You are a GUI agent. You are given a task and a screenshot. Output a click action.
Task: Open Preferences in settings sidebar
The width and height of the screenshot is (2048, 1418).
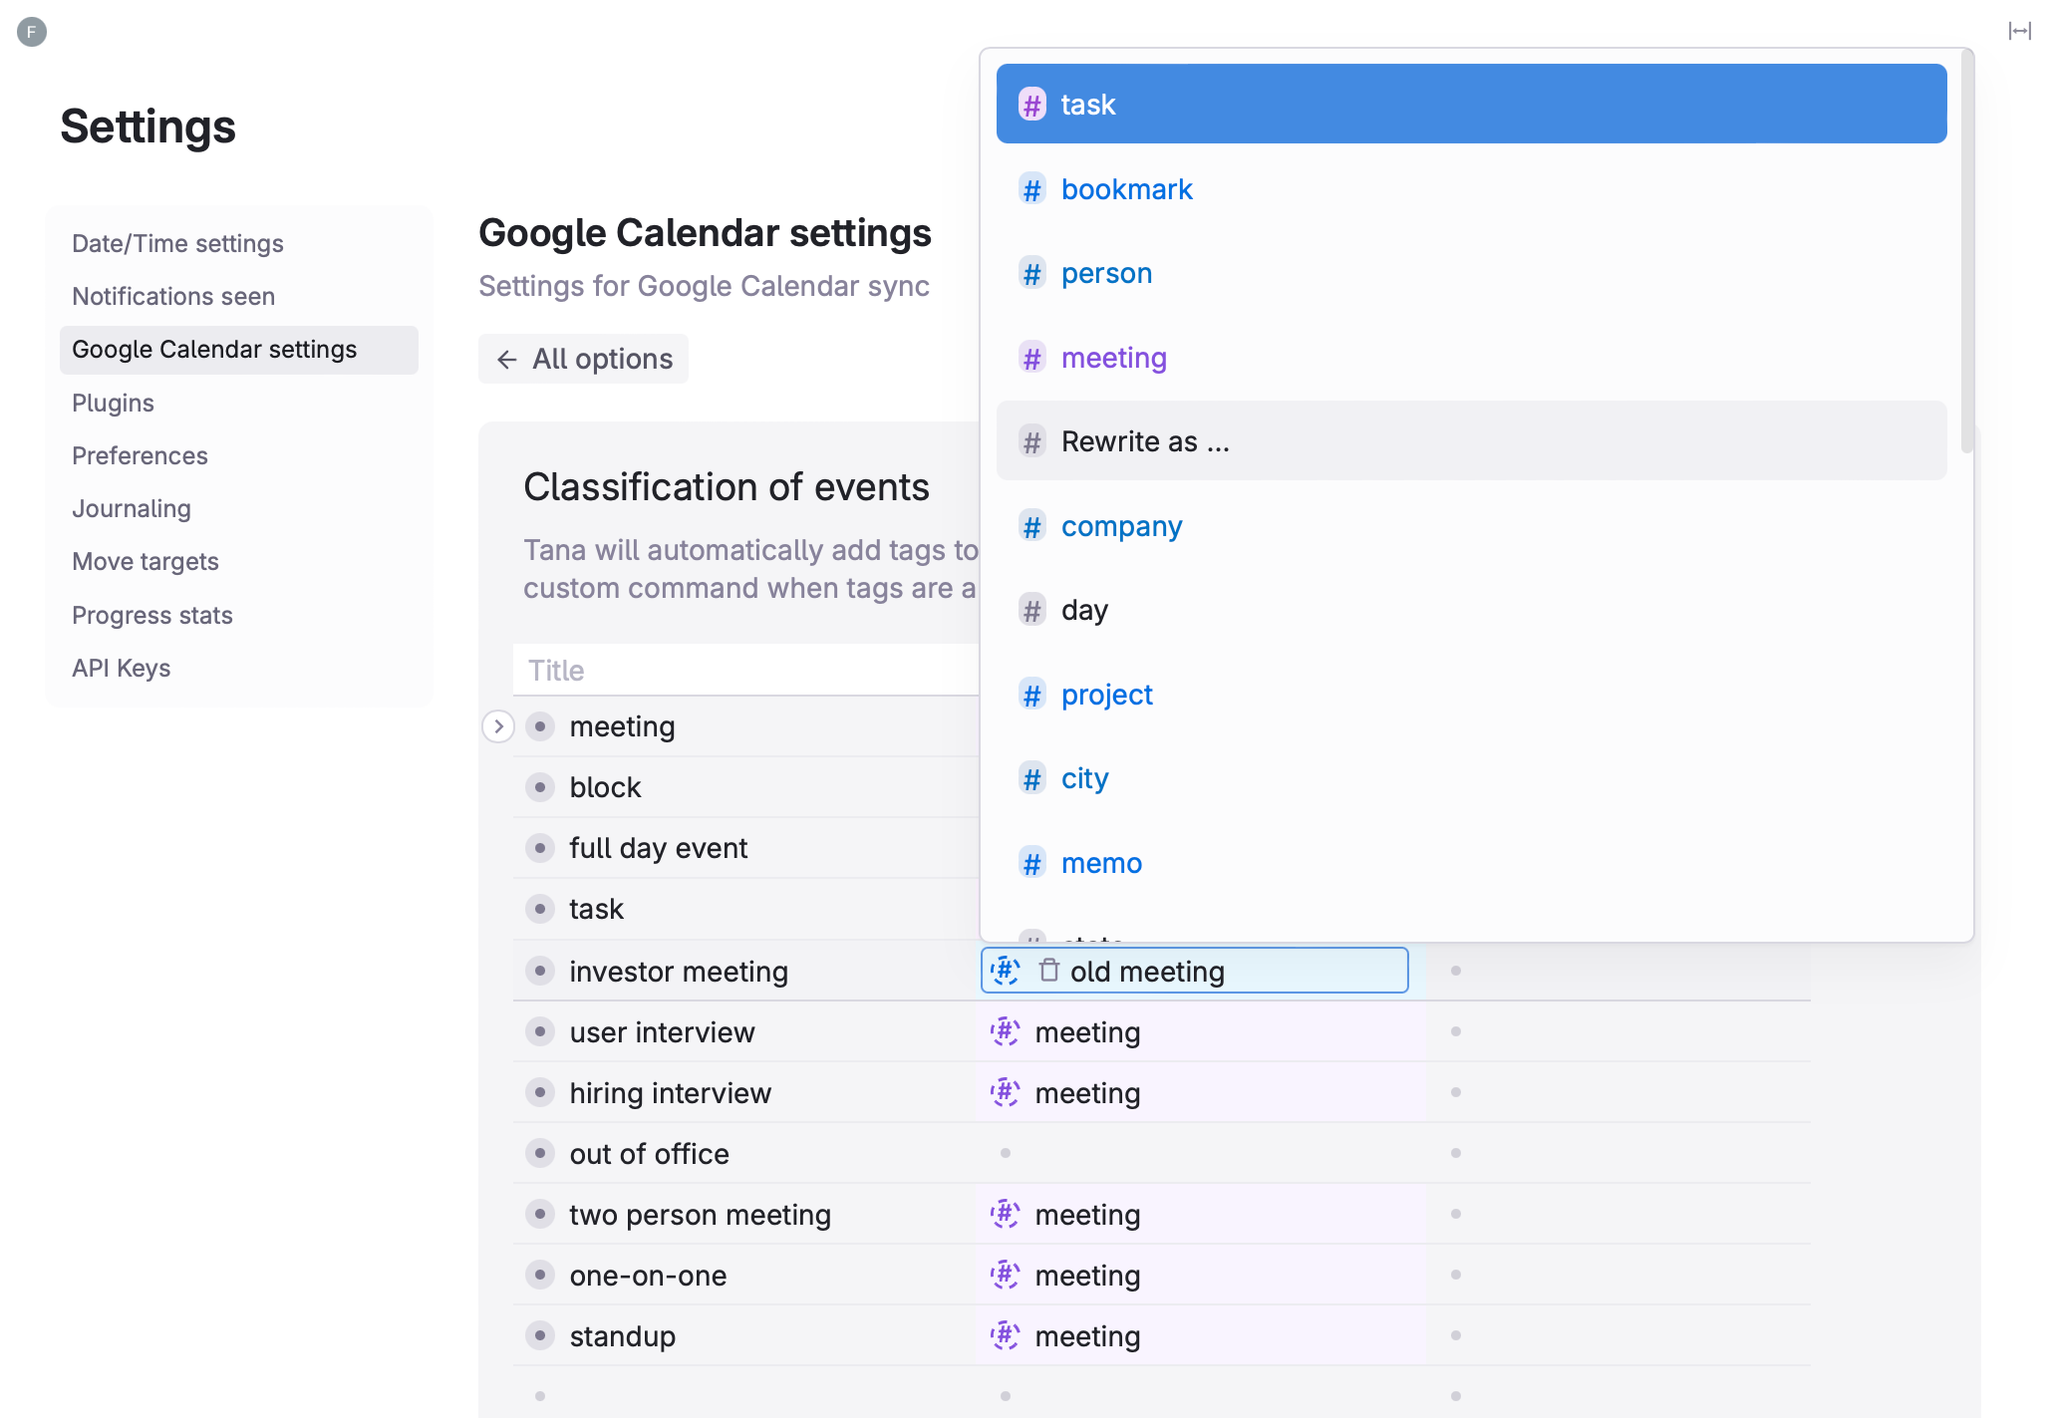(140, 456)
